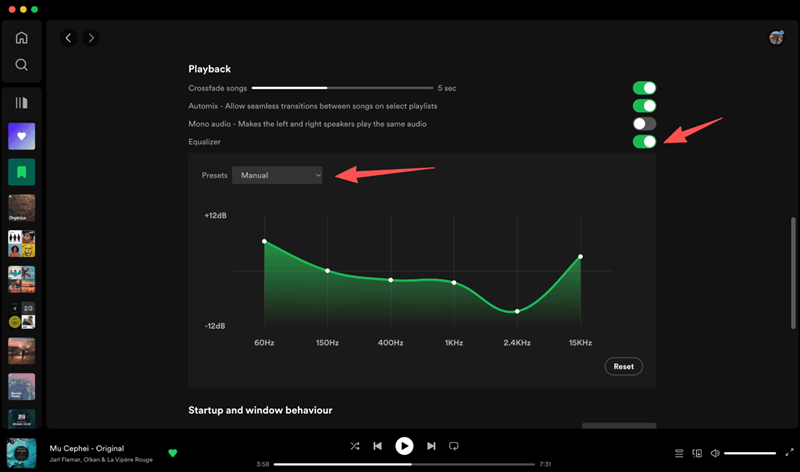Click the Playback section heading

209,69
